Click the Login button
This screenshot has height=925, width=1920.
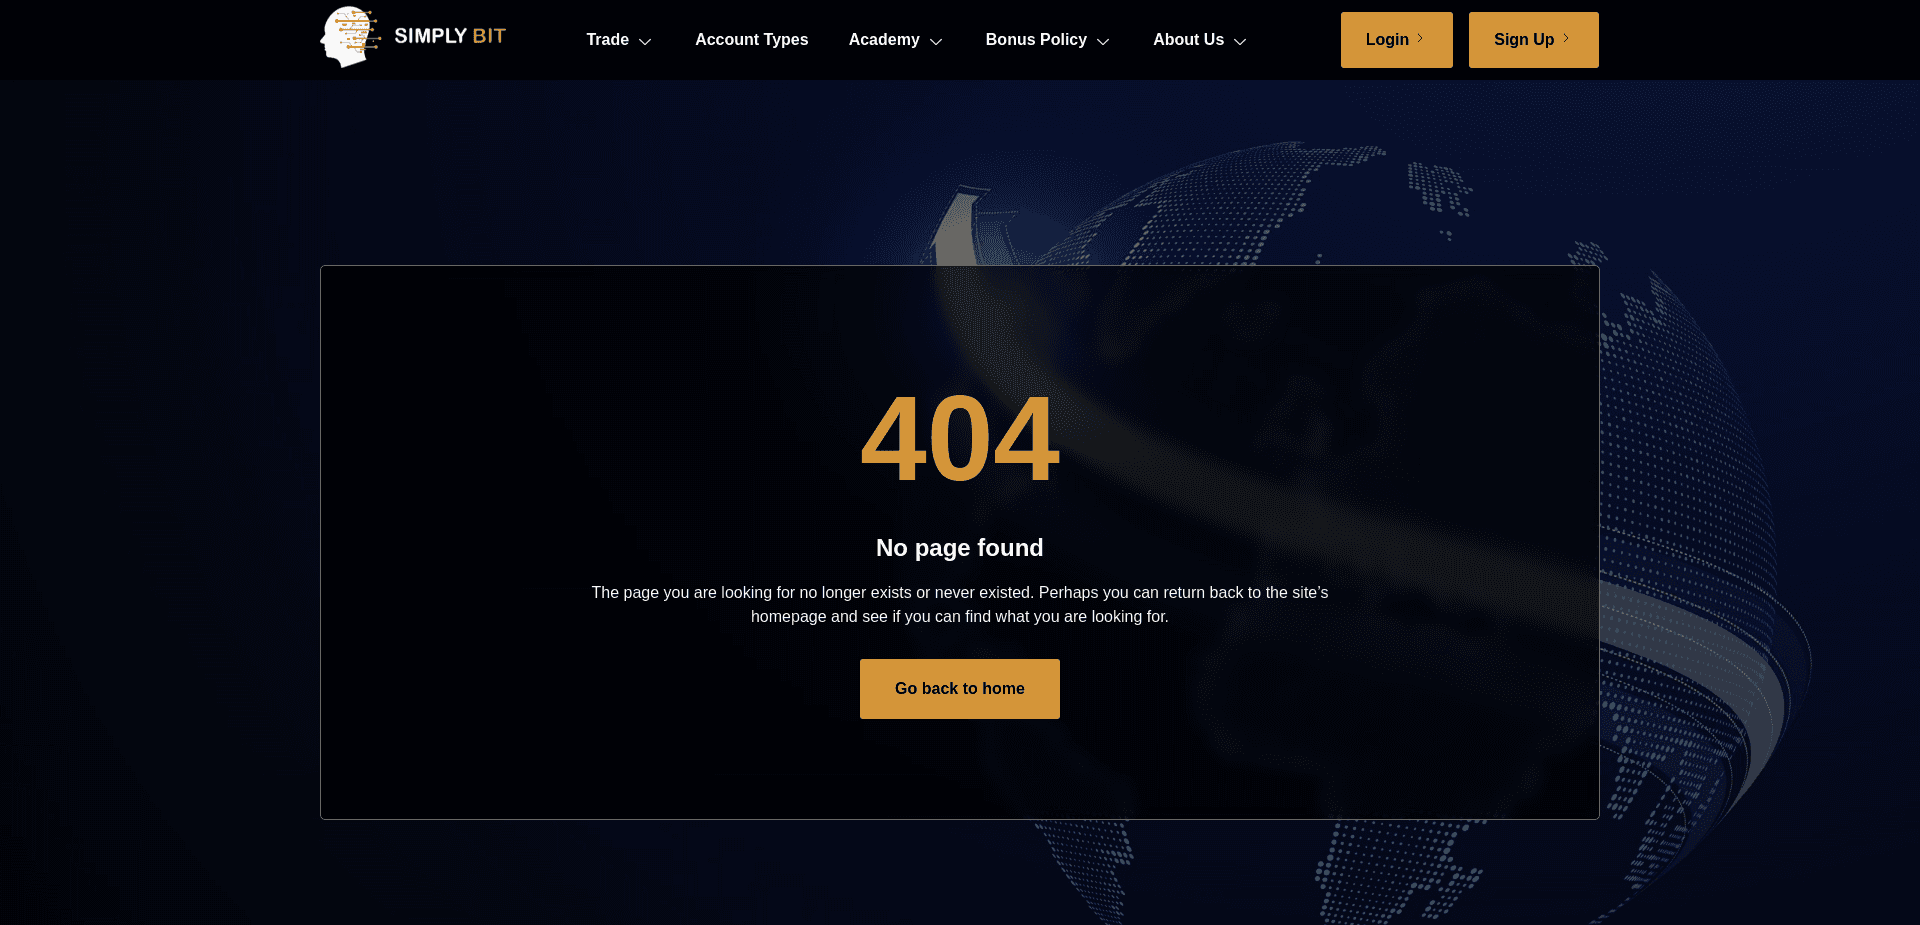(x=1396, y=39)
